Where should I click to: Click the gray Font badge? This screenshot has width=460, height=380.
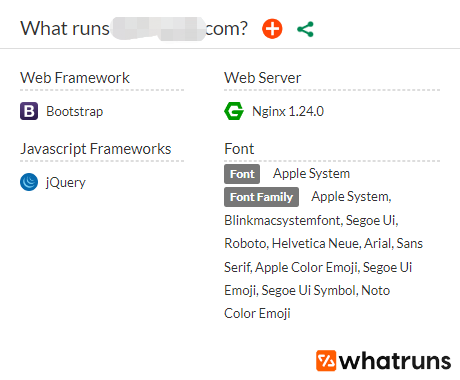(242, 174)
